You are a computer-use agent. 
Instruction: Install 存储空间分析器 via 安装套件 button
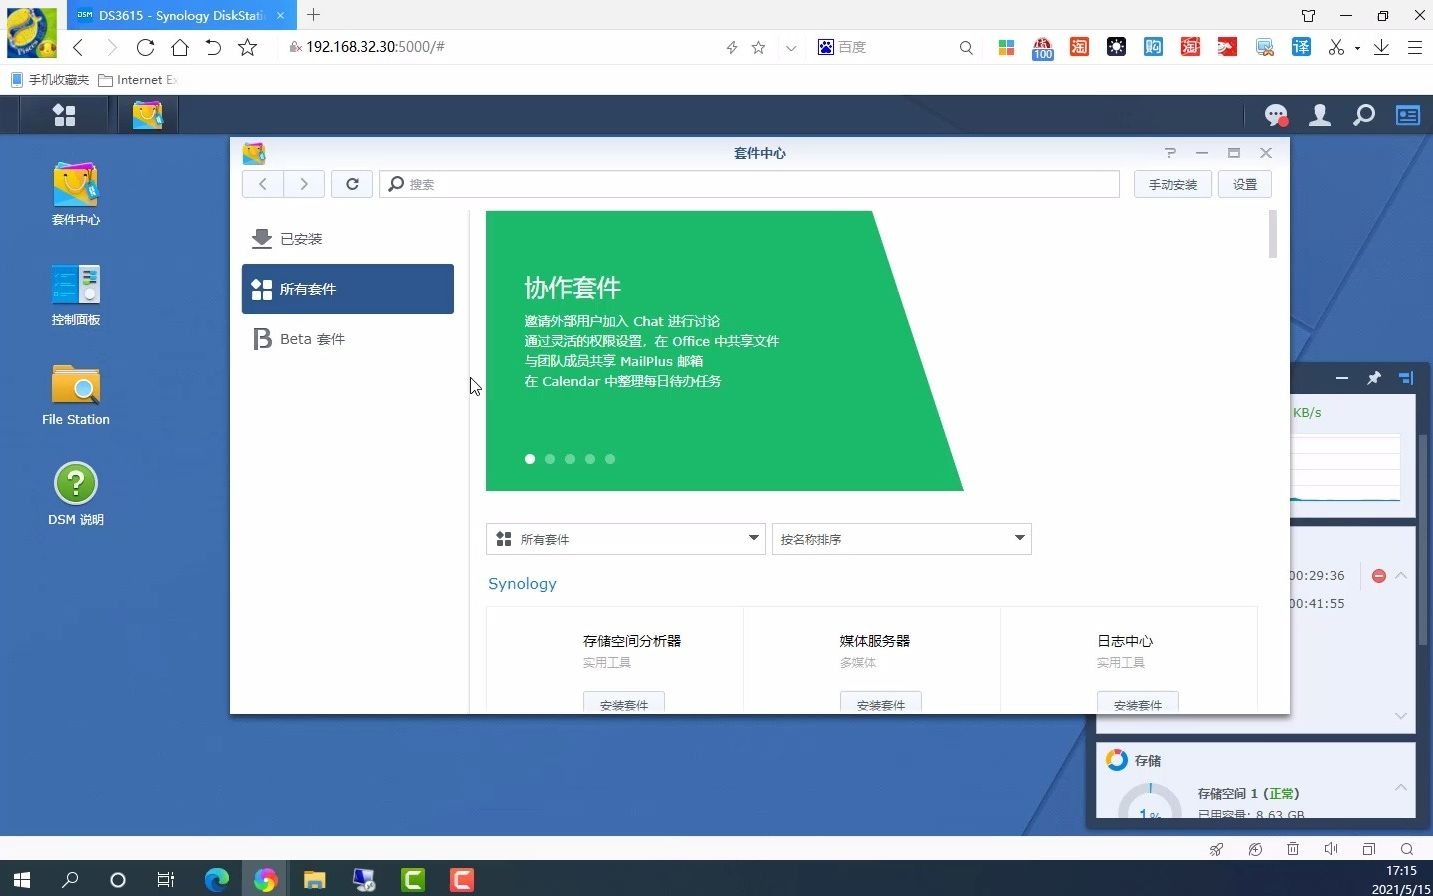(624, 704)
